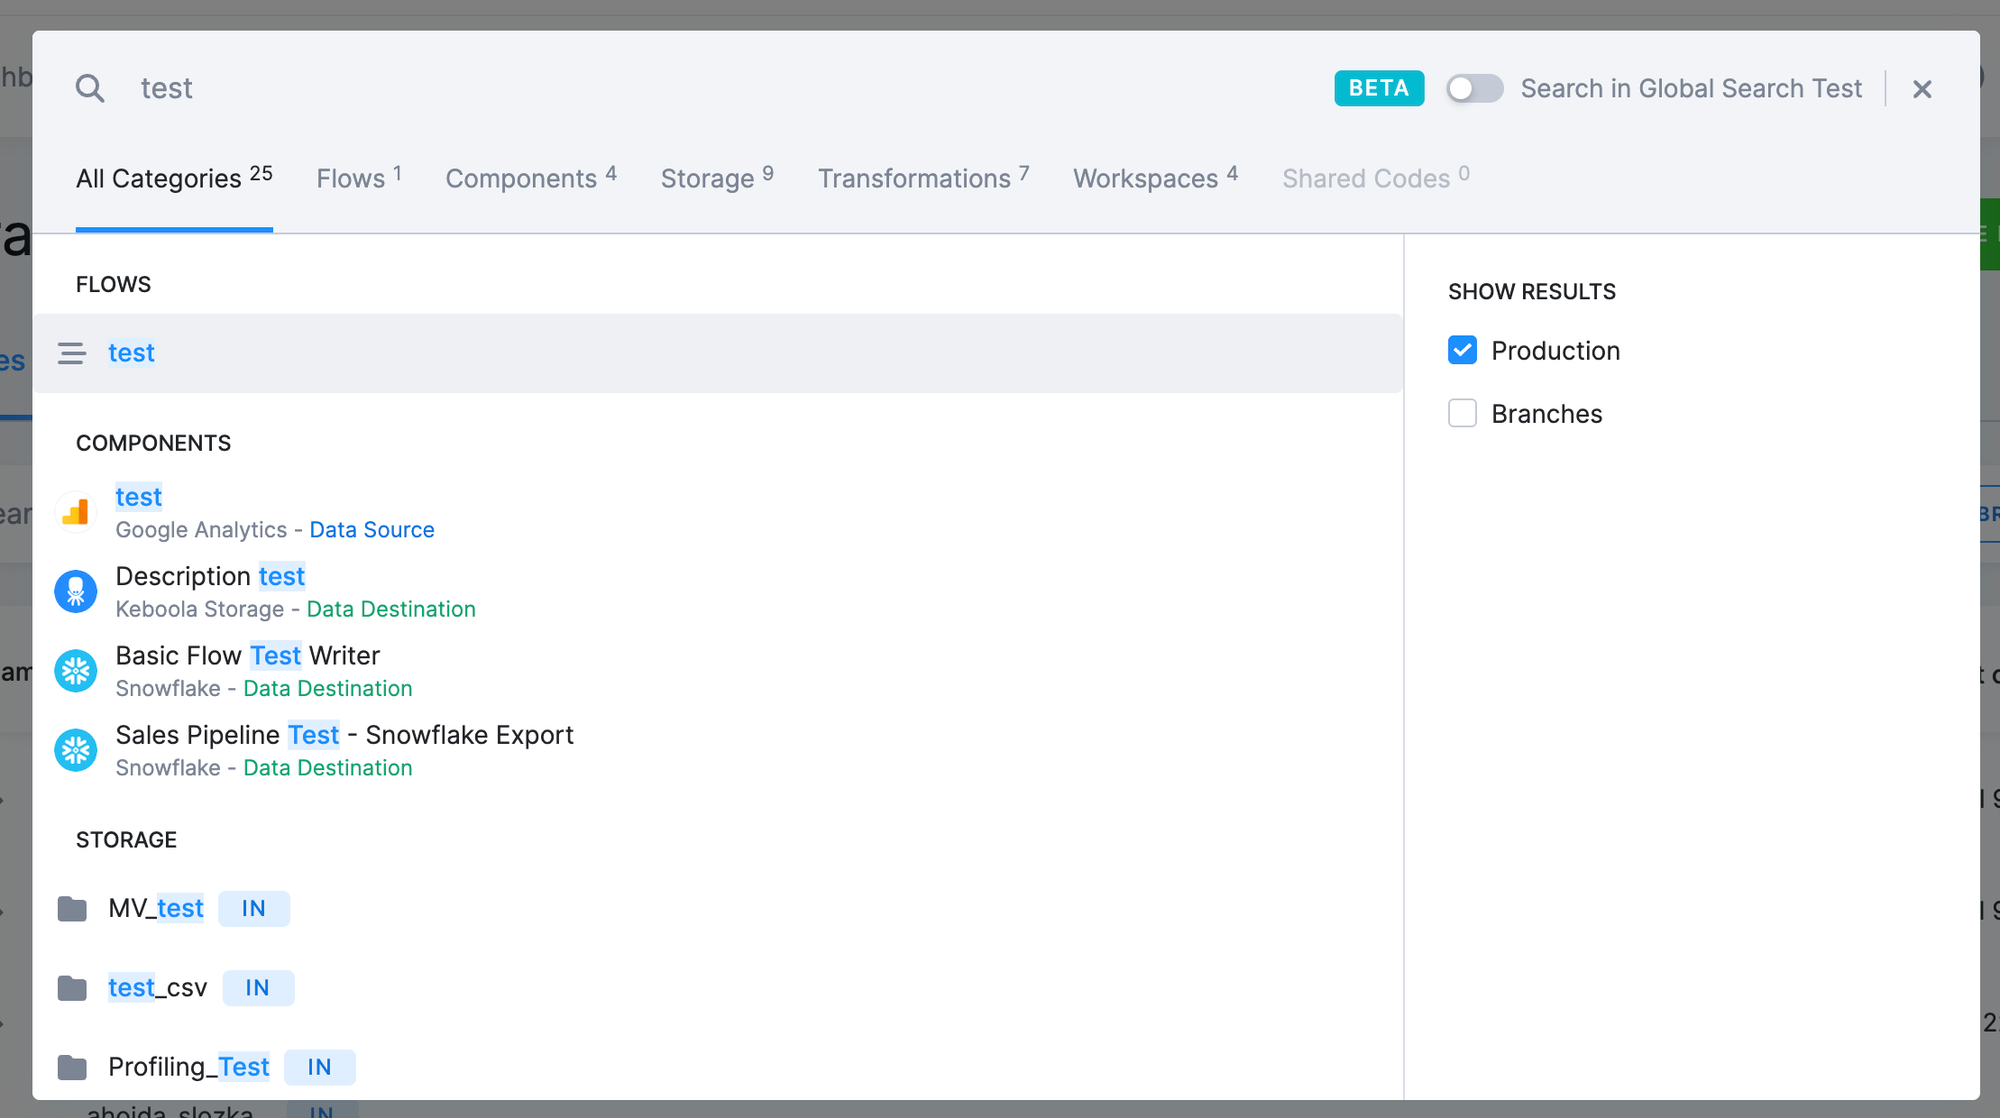Uncheck the Production checkbox

point(1462,350)
